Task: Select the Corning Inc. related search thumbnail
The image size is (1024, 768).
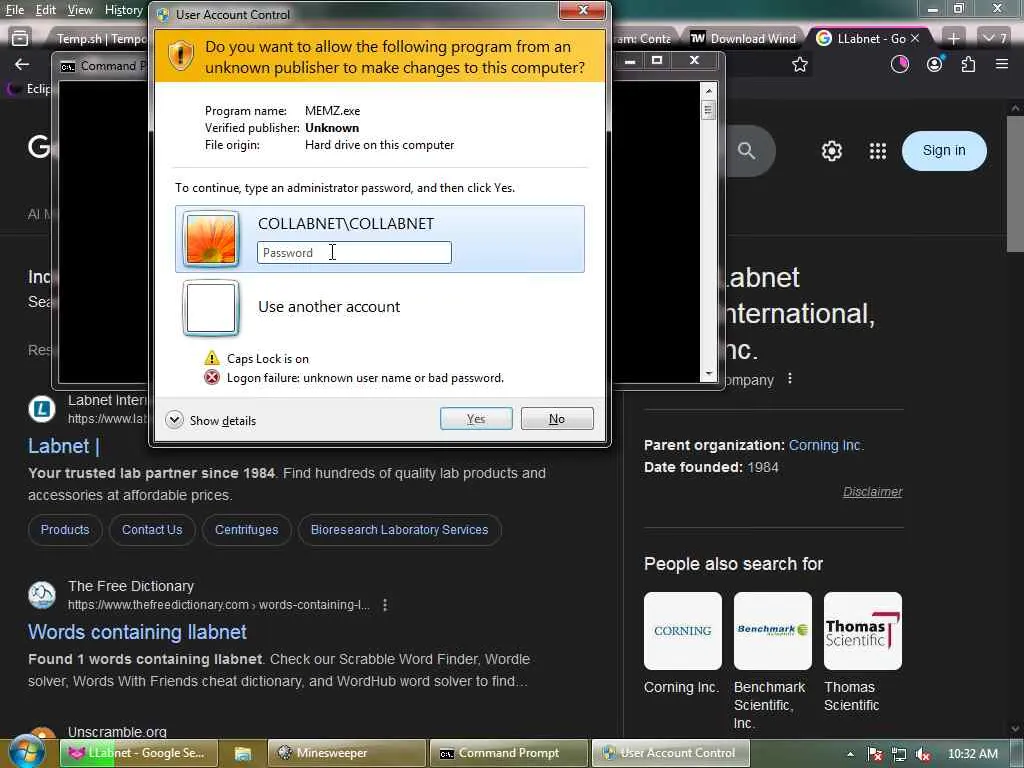Action: 682,631
